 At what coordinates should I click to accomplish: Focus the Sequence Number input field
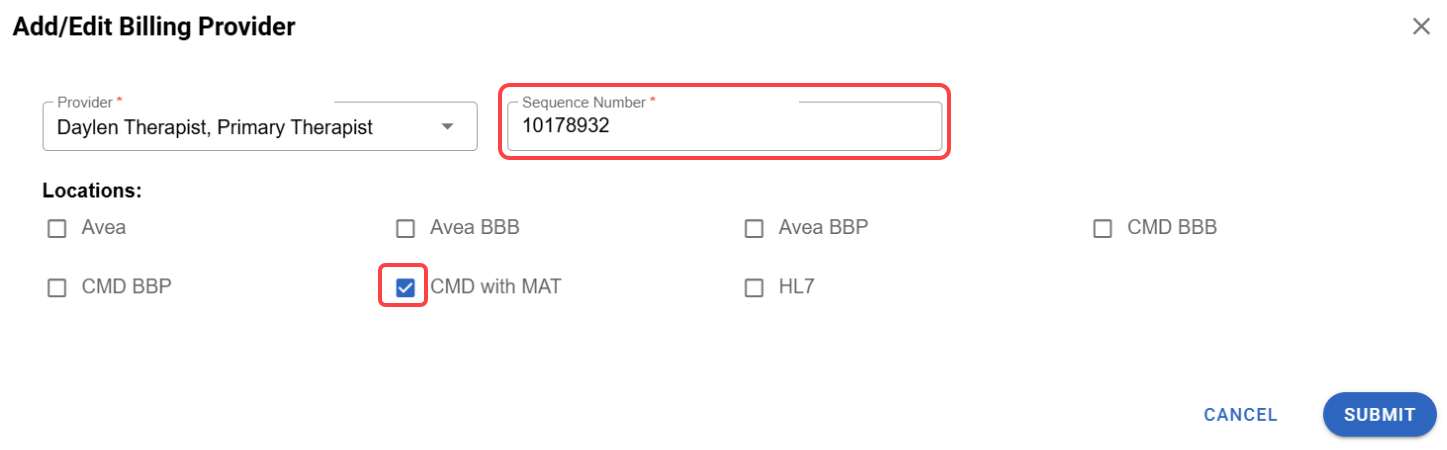click(724, 127)
